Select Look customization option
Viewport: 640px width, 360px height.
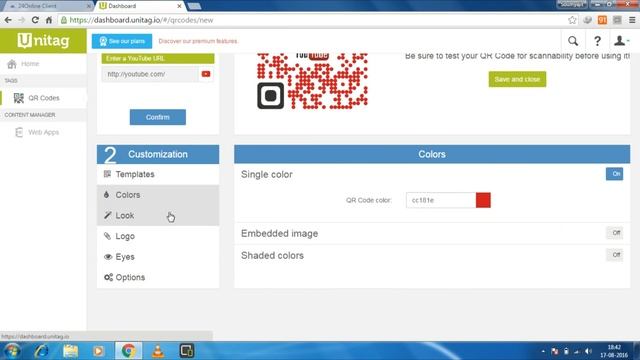point(158,215)
